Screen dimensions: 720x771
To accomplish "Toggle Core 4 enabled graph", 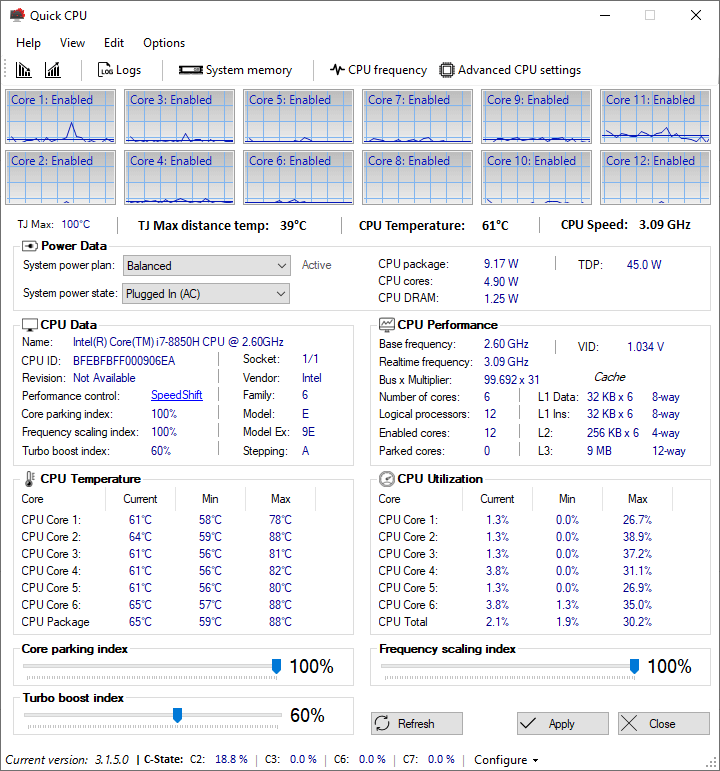I will (180, 178).
